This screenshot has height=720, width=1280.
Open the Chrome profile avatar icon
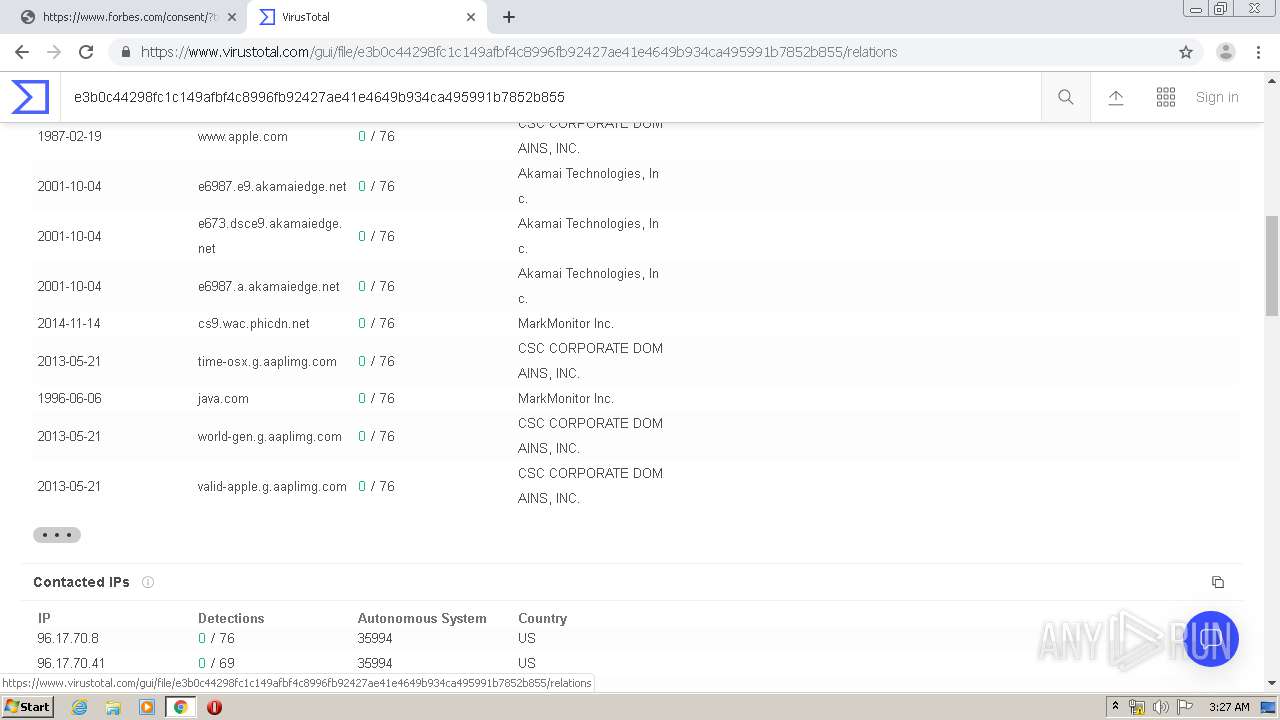tap(1226, 52)
